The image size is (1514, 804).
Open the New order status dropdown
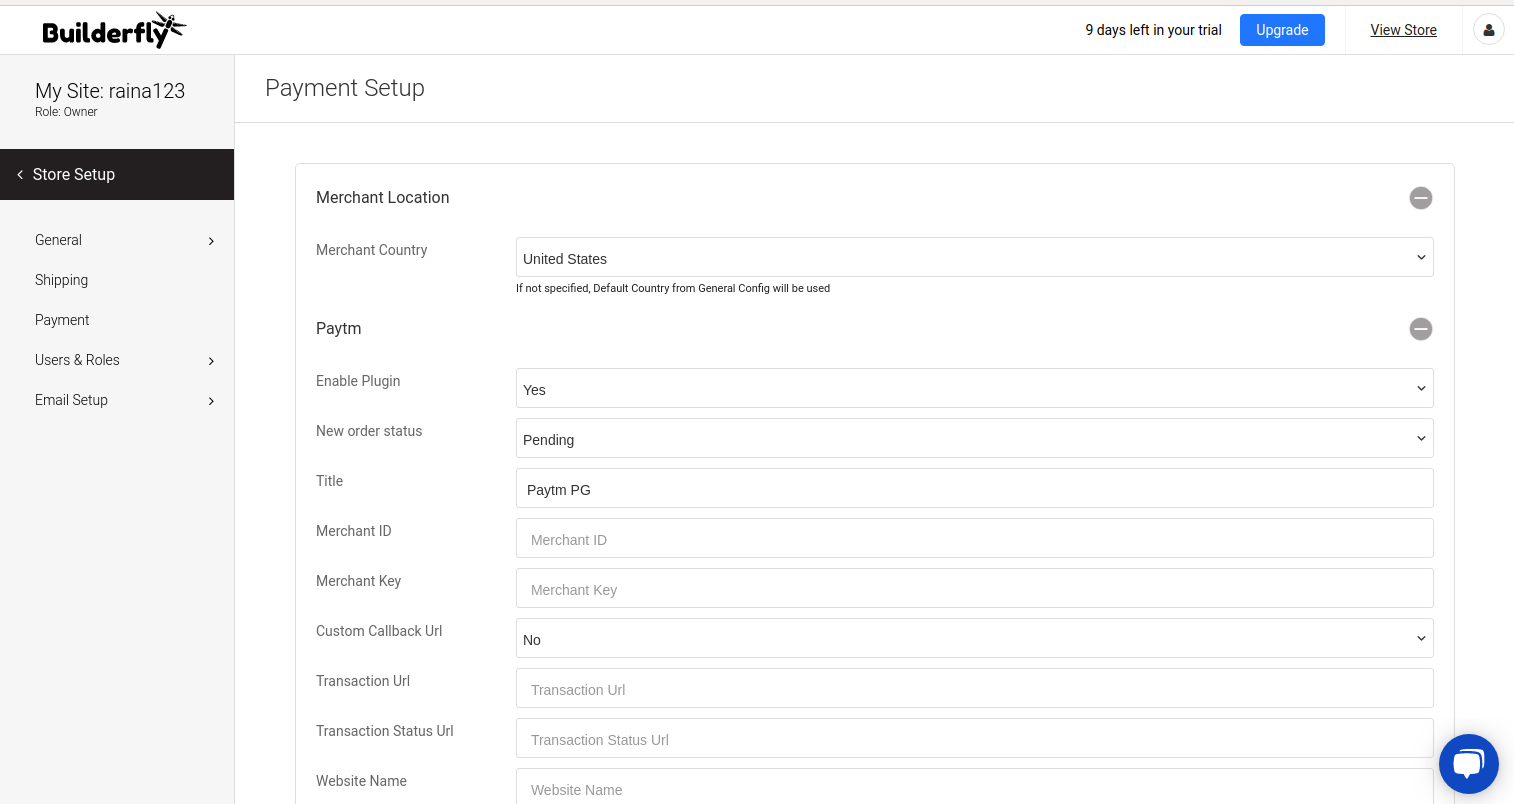point(974,439)
